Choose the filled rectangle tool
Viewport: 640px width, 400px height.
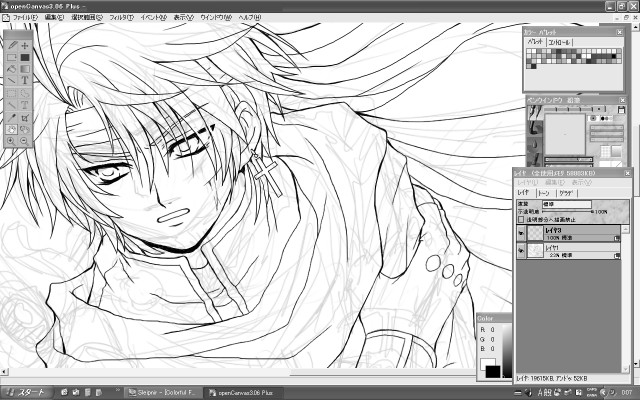click(25, 58)
